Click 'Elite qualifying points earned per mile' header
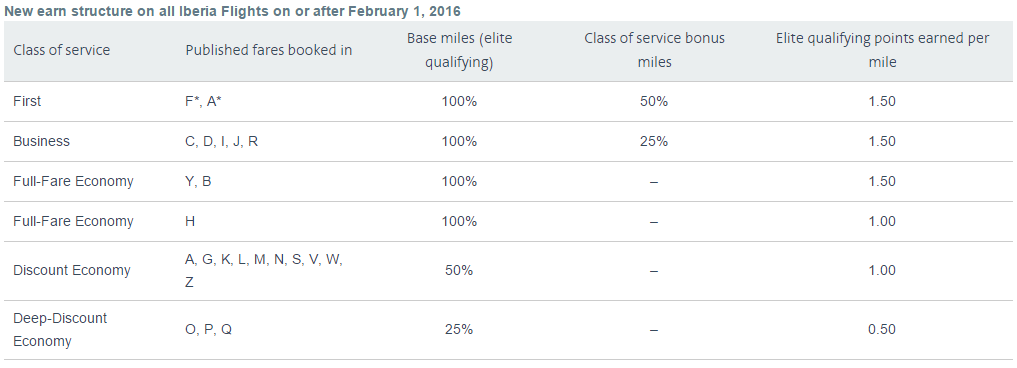 pos(882,51)
